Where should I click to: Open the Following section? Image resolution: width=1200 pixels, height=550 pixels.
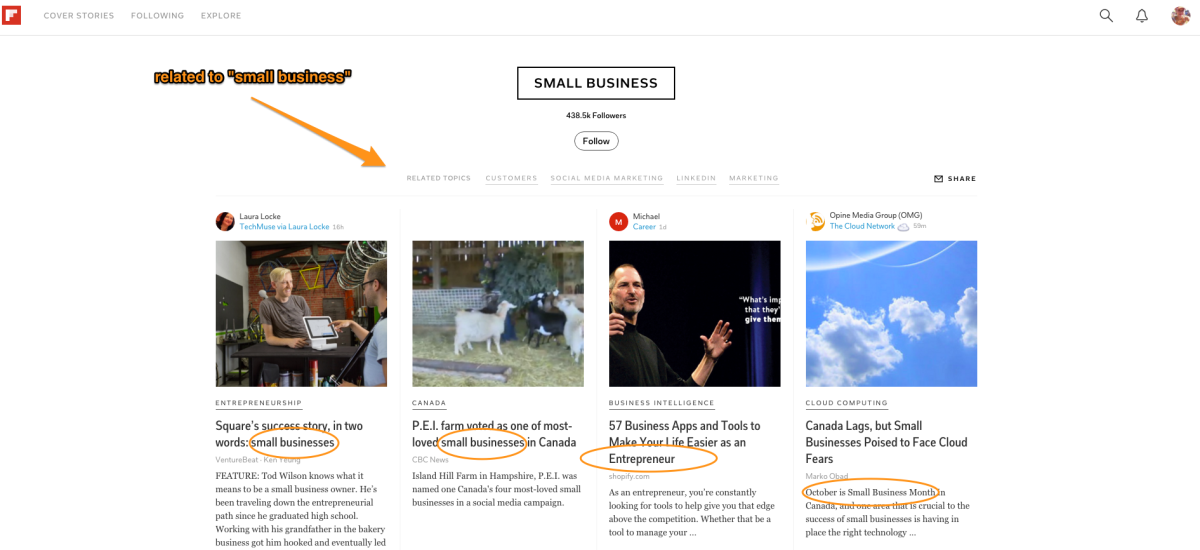[x=157, y=16]
